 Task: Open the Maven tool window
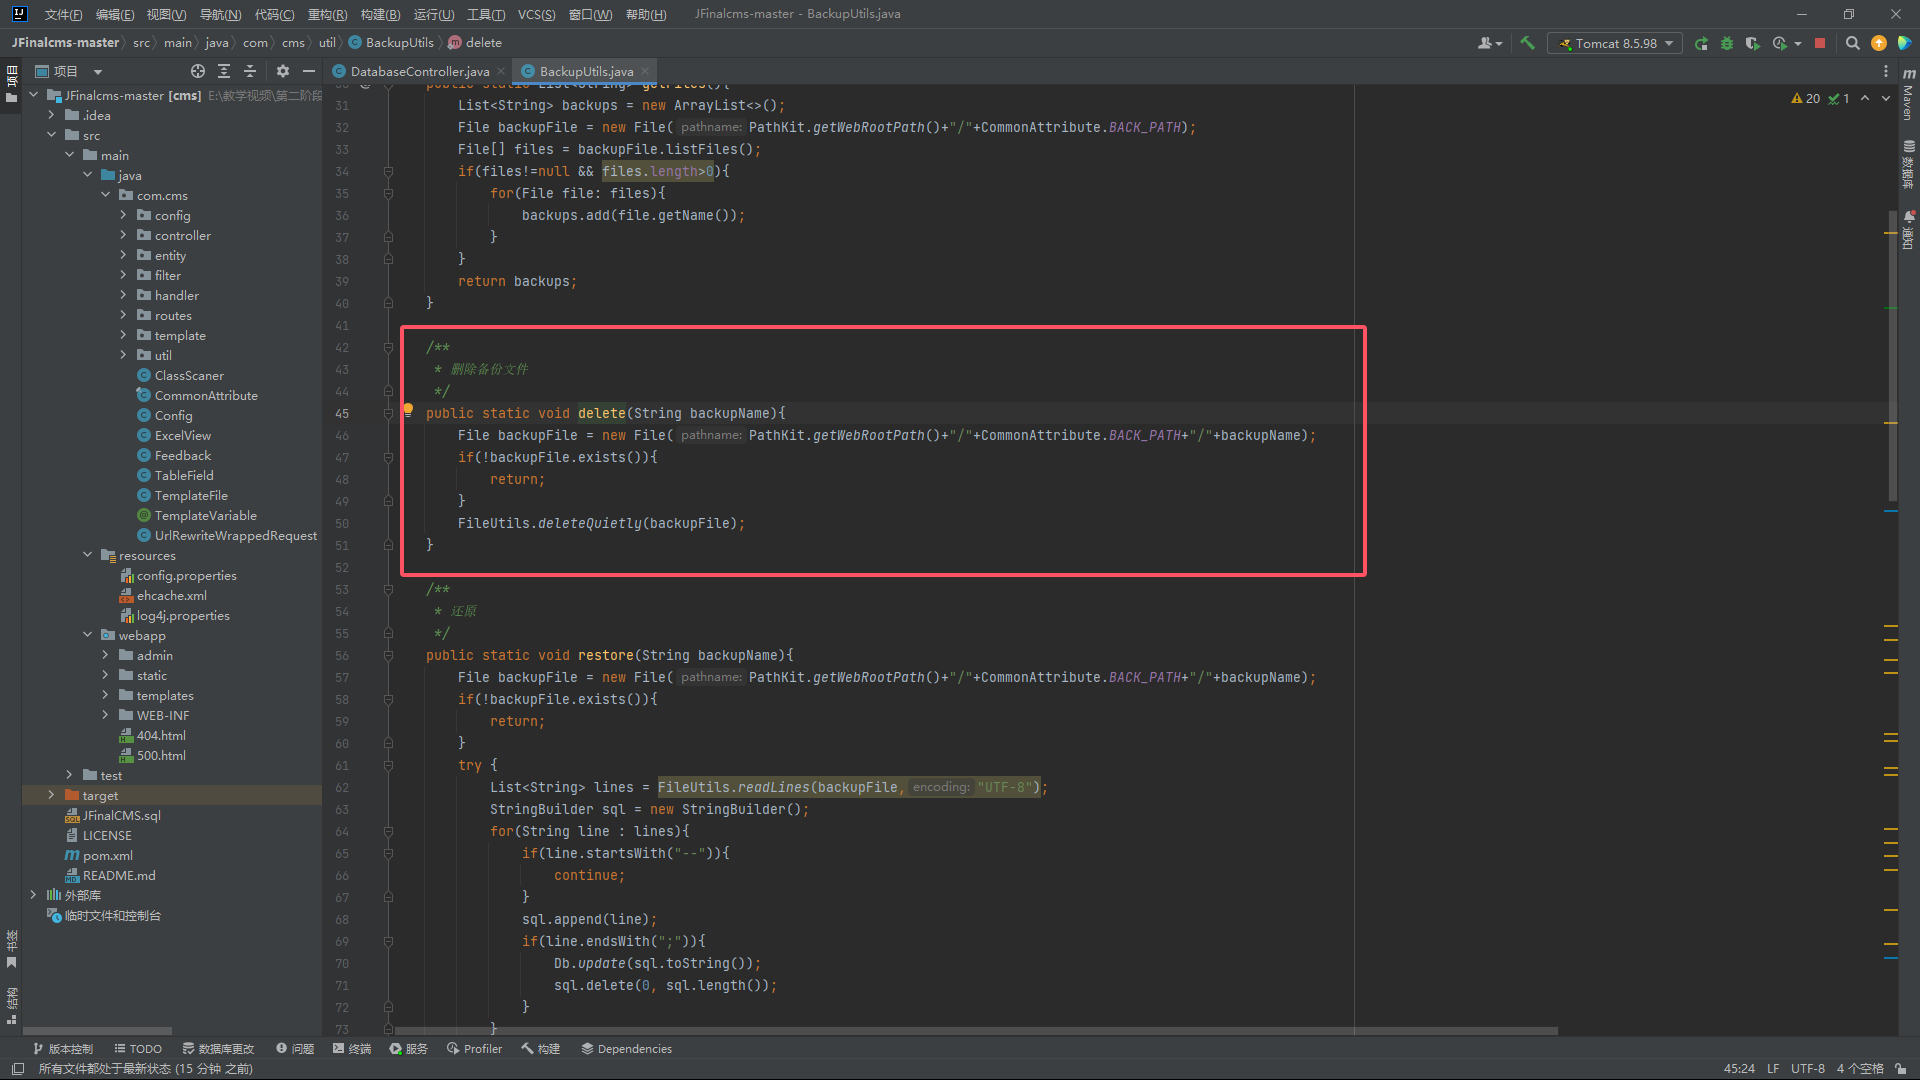[x=1908, y=97]
